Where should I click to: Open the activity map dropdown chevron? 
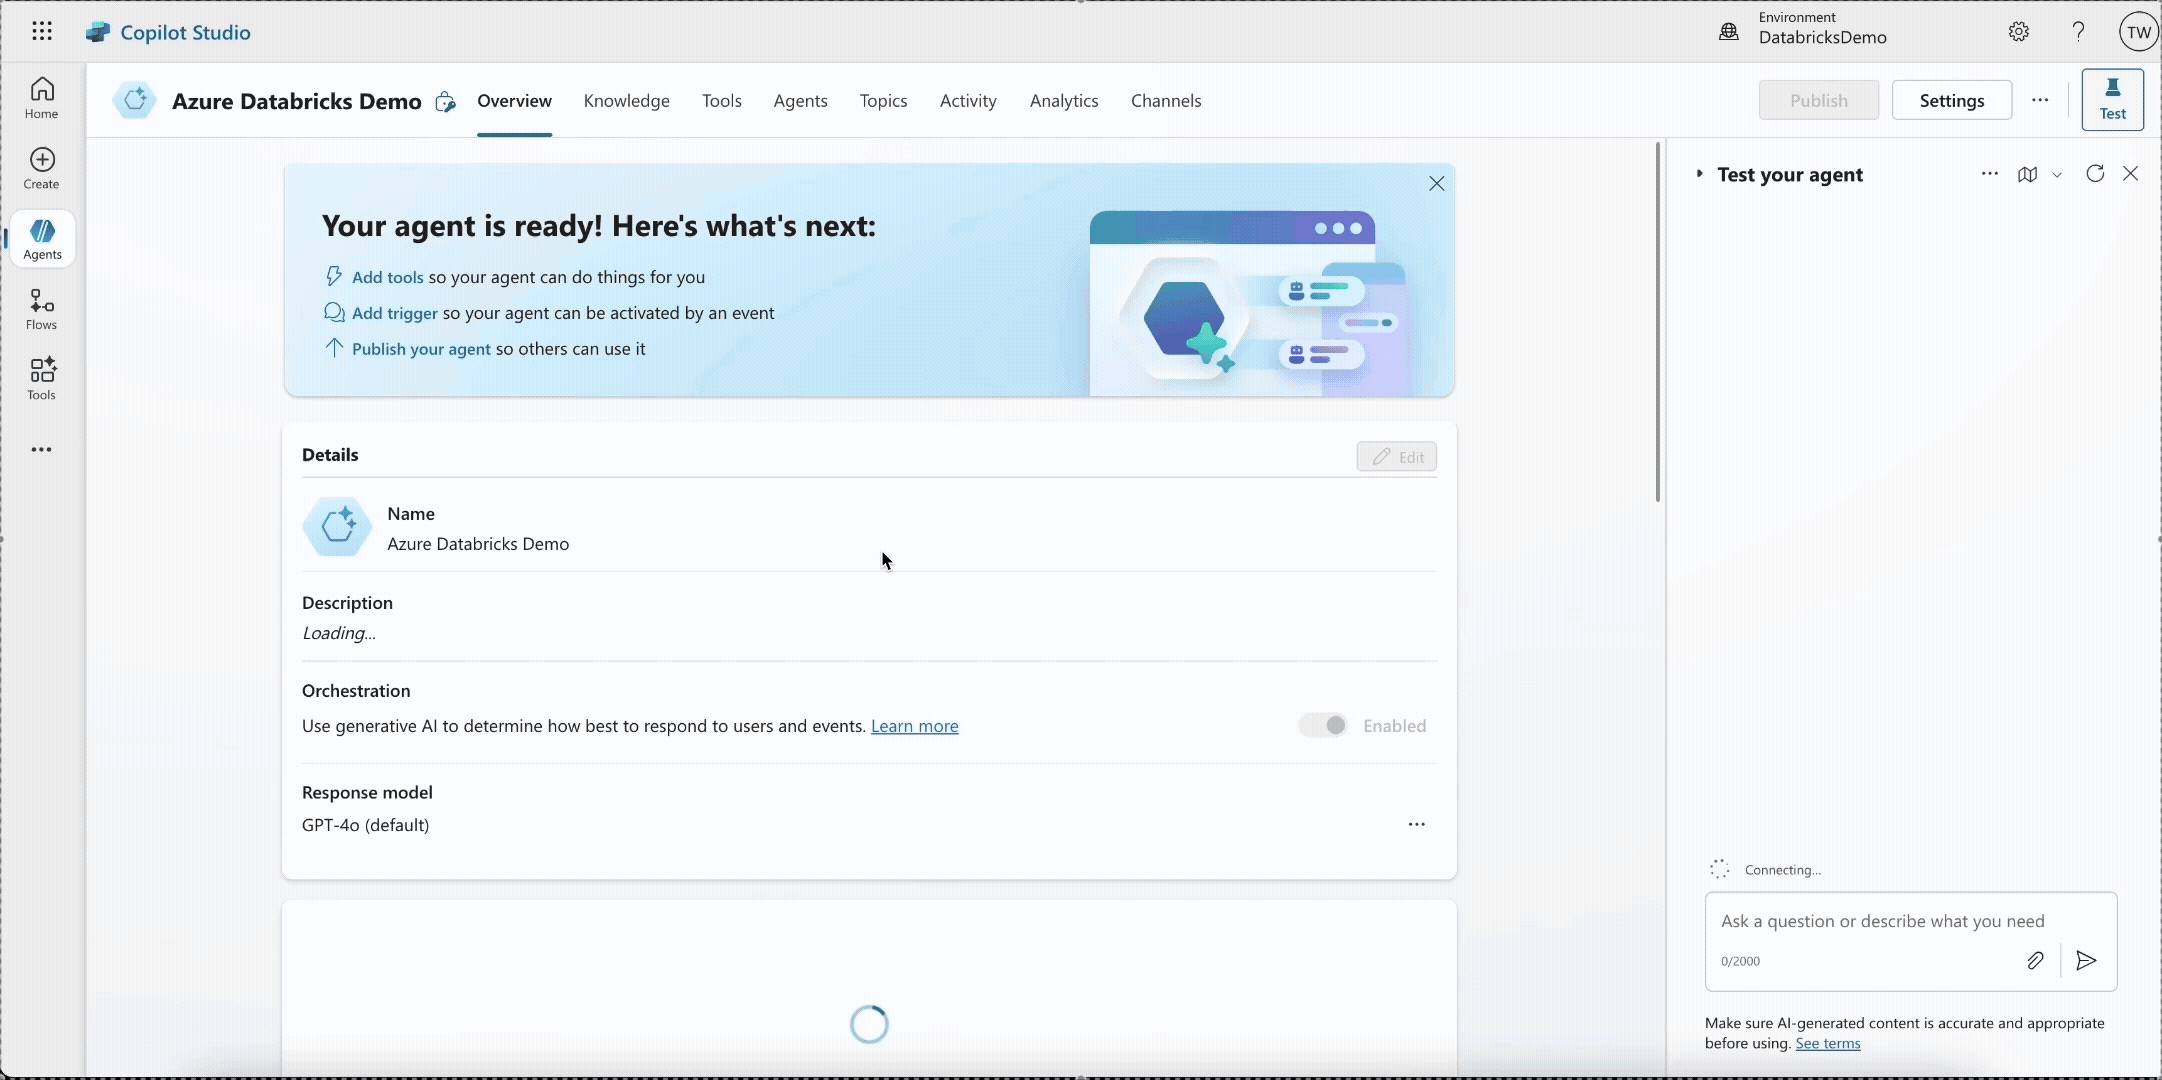click(2057, 175)
